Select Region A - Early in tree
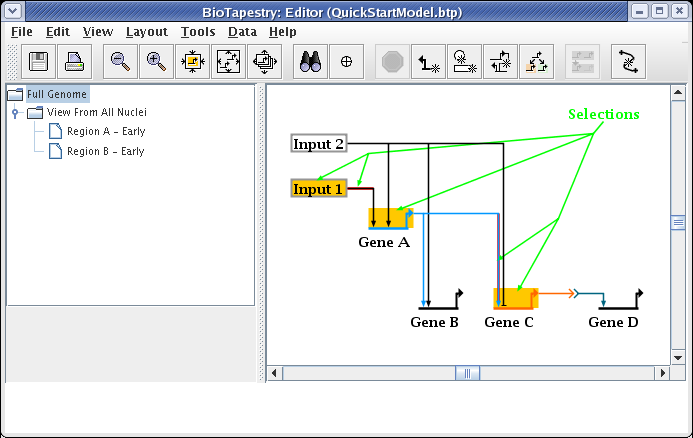Image resolution: width=693 pixels, height=438 pixels. [x=105, y=132]
